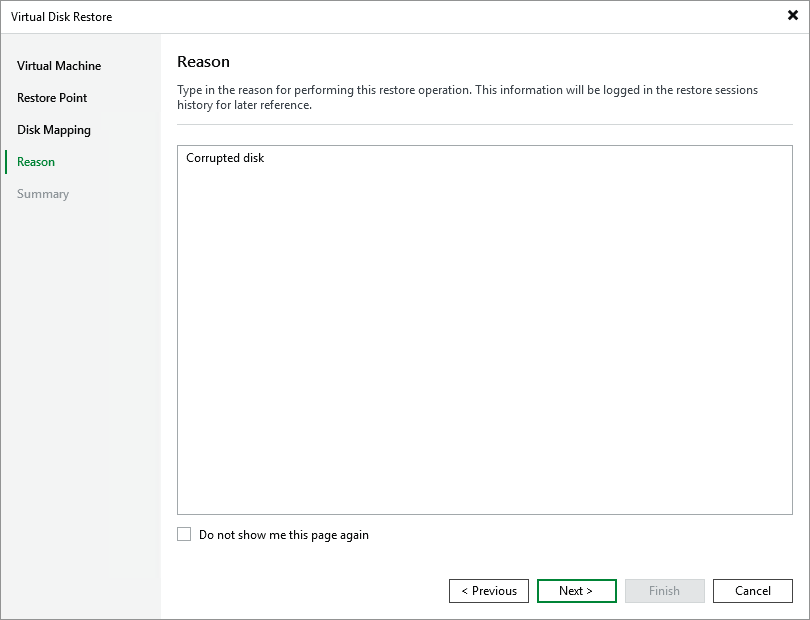Click the Reason page heading
The image size is (810, 620).
pos(203,61)
